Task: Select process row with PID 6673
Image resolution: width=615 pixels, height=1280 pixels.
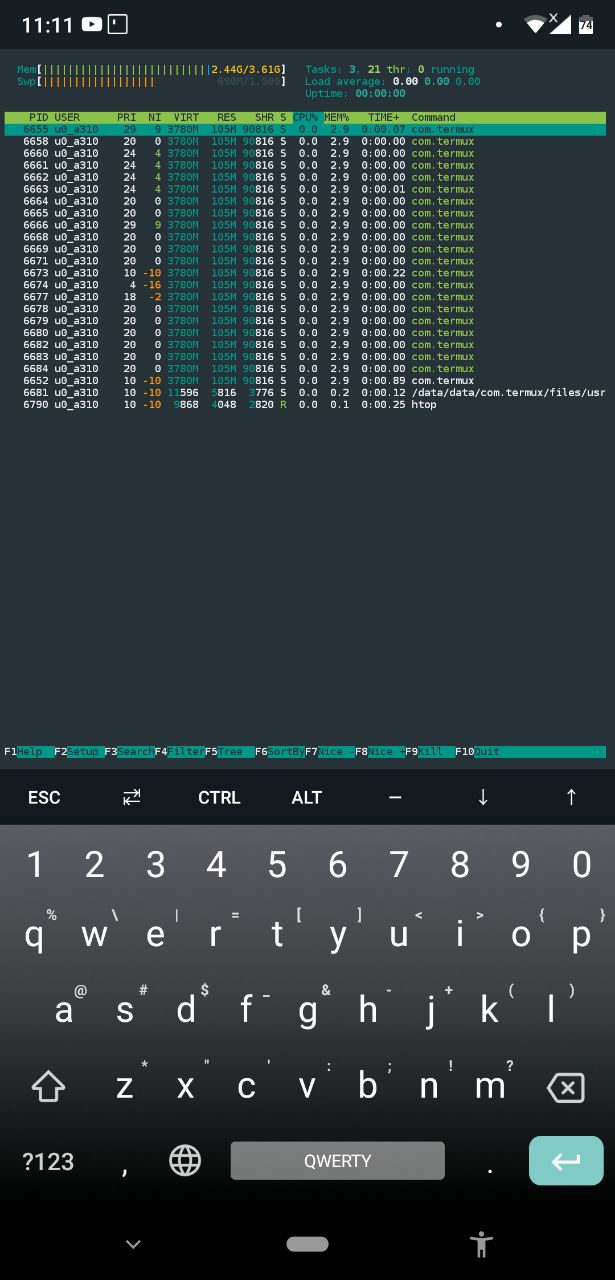Action: (305, 273)
